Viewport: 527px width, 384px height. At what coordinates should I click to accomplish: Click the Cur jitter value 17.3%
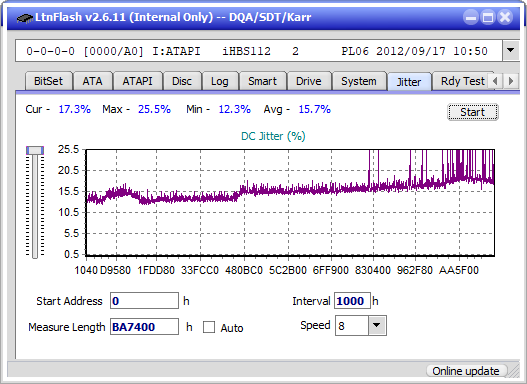click(75, 109)
